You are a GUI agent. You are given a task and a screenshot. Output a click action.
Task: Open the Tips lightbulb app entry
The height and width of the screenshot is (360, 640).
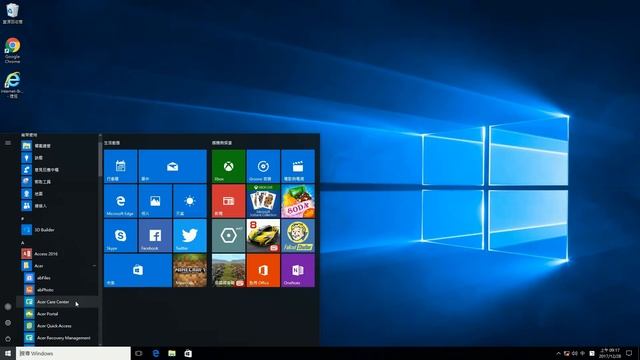click(x=57, y=158)
